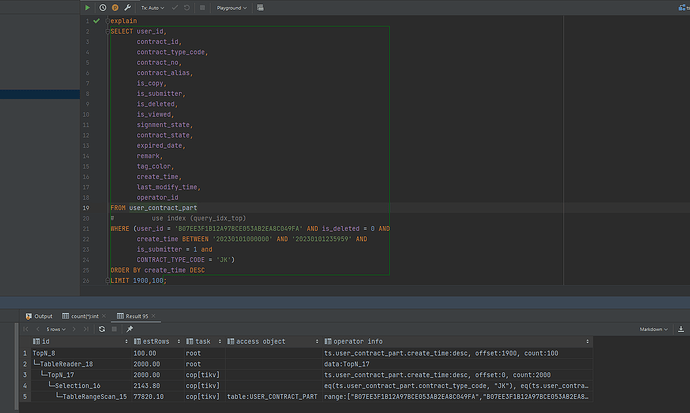
Task: Go to the first page of results
Action: (26, 329)
